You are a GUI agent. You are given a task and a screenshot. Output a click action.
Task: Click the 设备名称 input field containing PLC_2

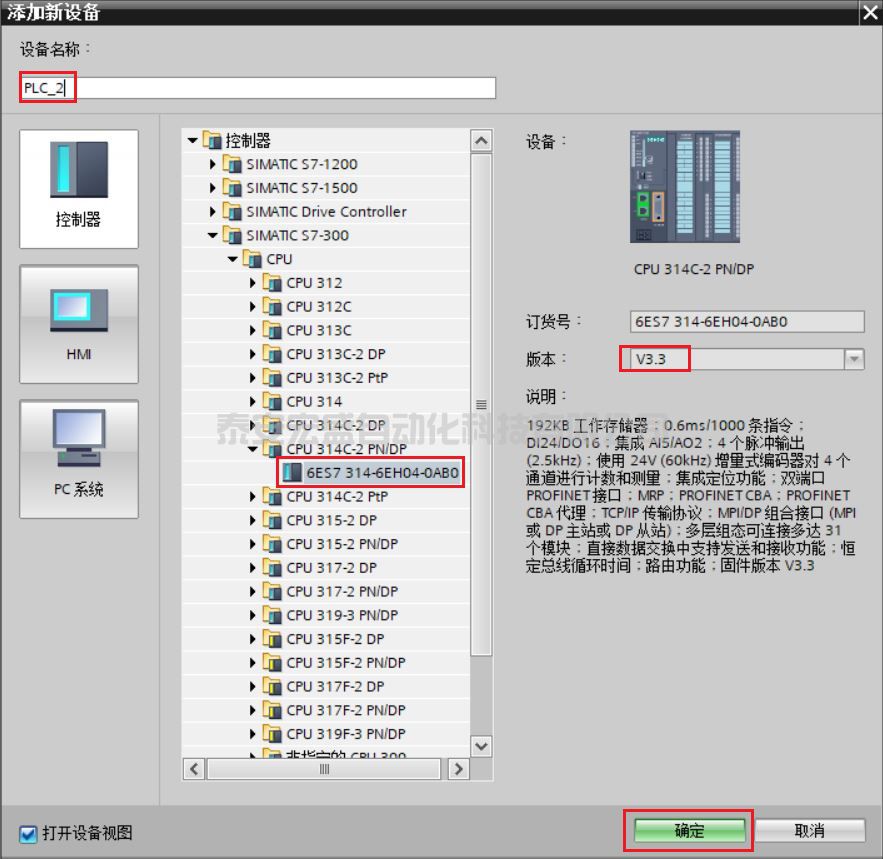(x=258, y=88)
